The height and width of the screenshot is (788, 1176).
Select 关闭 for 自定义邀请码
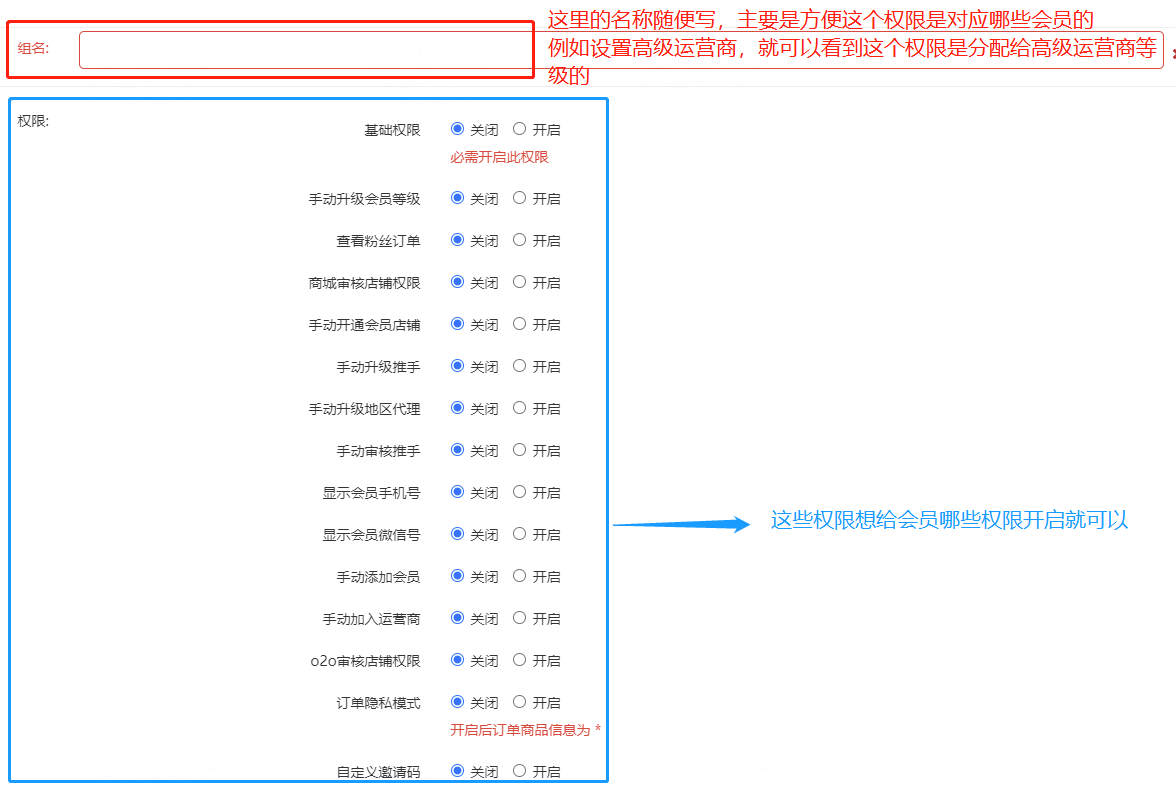pyautogui.click(x=457, y=771)
